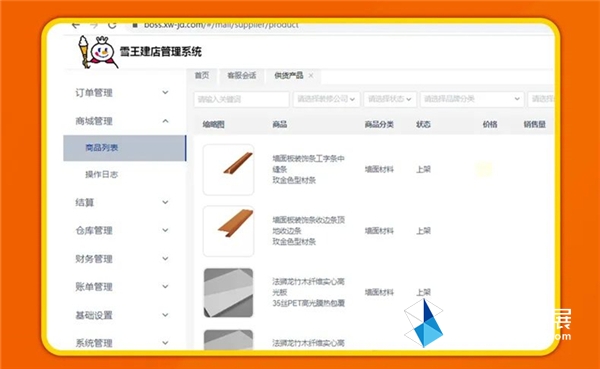Click 墙面材料 category in the 工字条 row

pos(379,169)
